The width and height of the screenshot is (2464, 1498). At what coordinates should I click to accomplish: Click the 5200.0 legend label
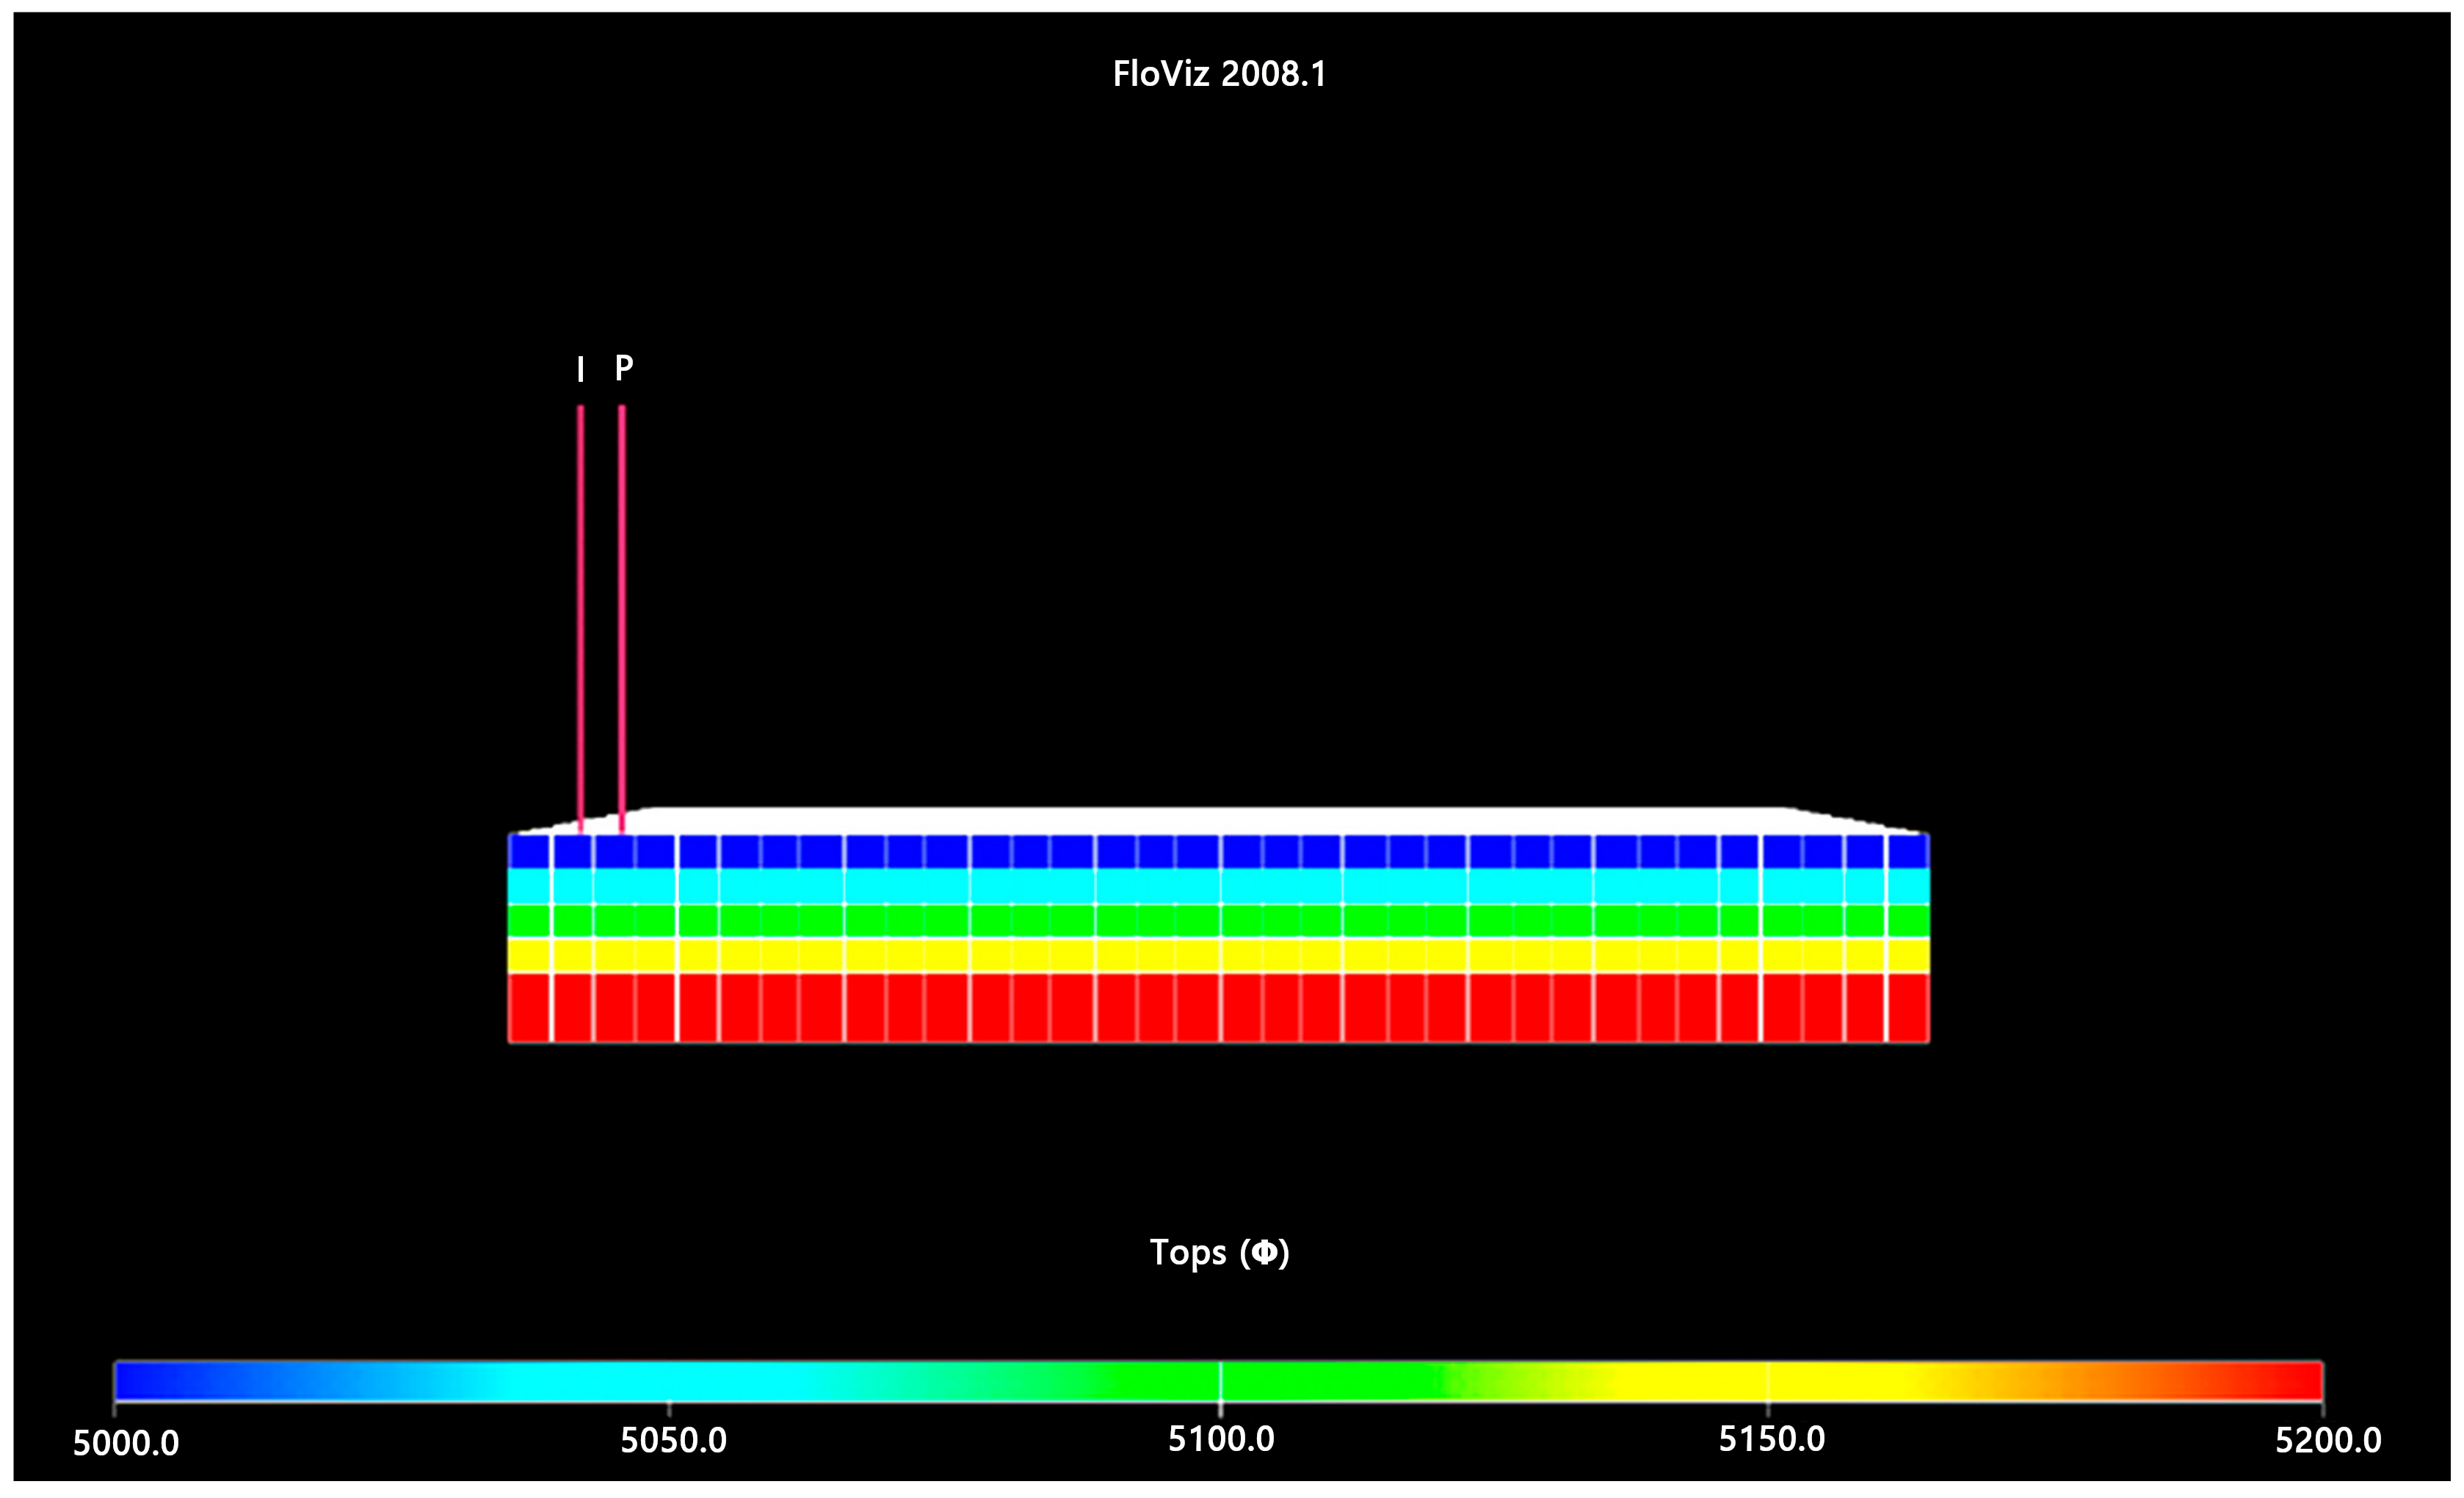click(2328, 1440)
